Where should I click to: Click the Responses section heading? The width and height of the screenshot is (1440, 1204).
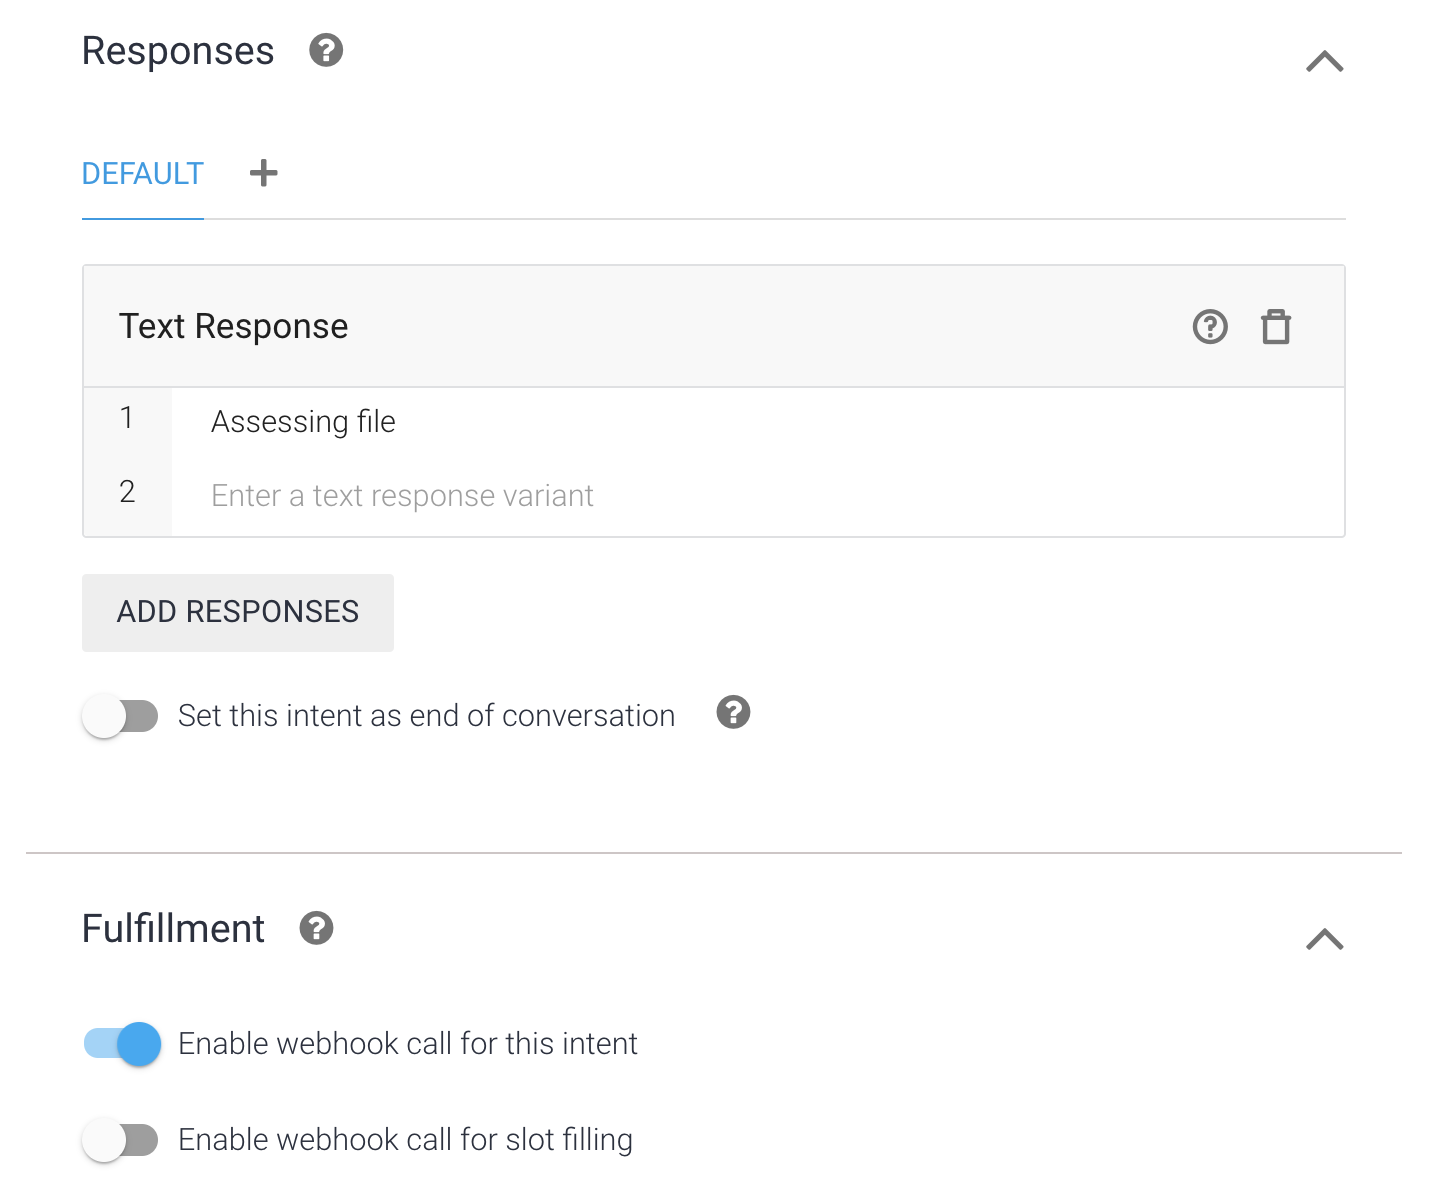click(178, 51)
